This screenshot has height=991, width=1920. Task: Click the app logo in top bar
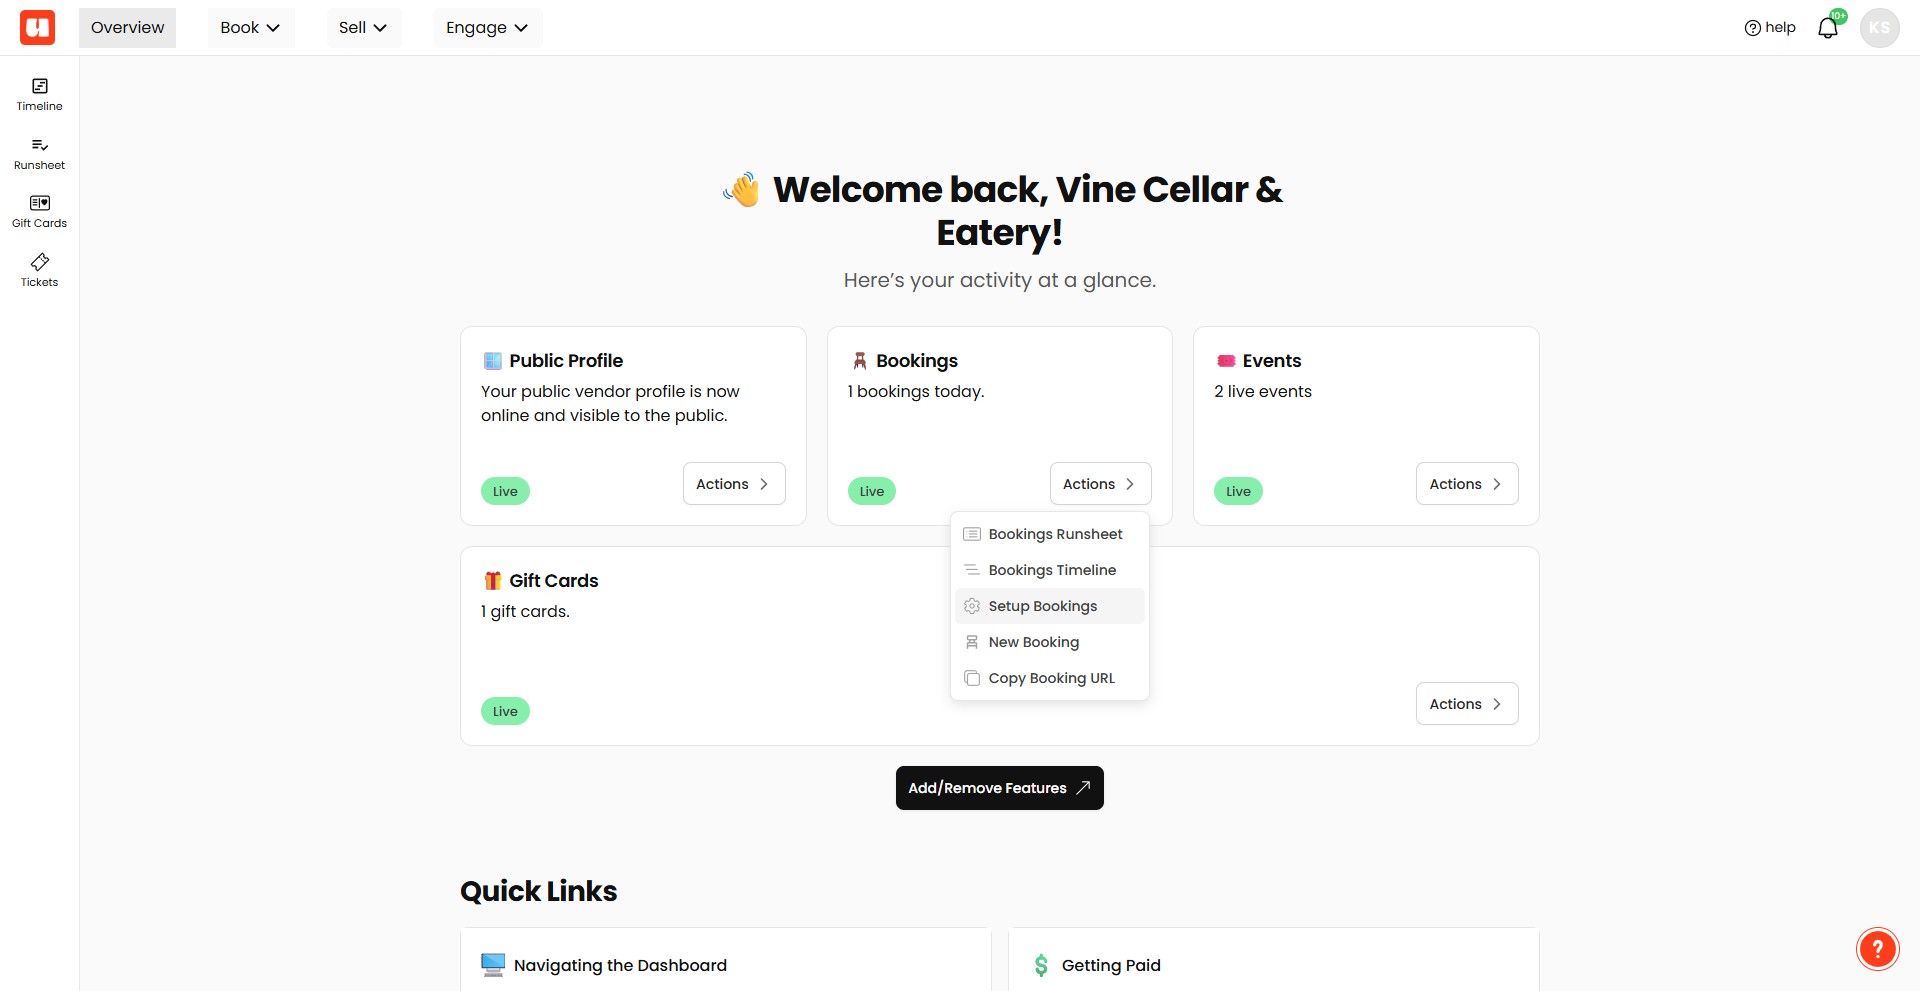[x=38, y=28]
